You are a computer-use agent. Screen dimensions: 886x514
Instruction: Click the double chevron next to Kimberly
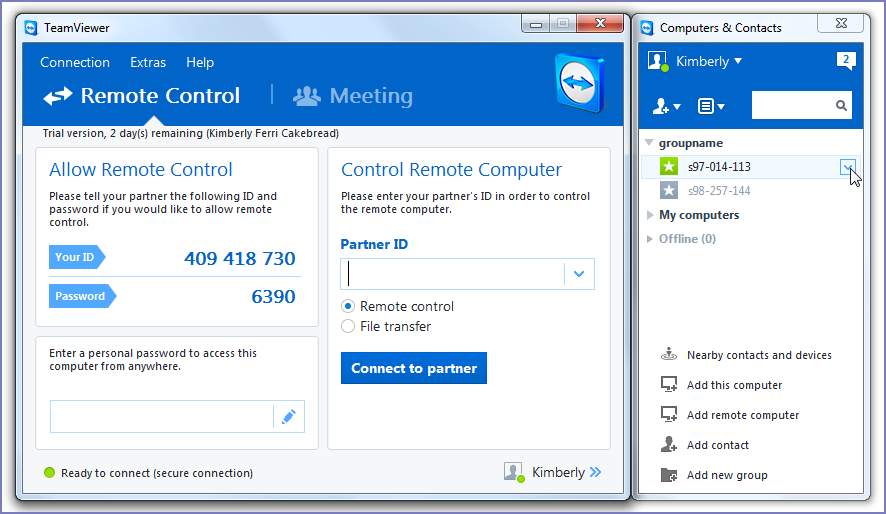[x=595, y=472]
